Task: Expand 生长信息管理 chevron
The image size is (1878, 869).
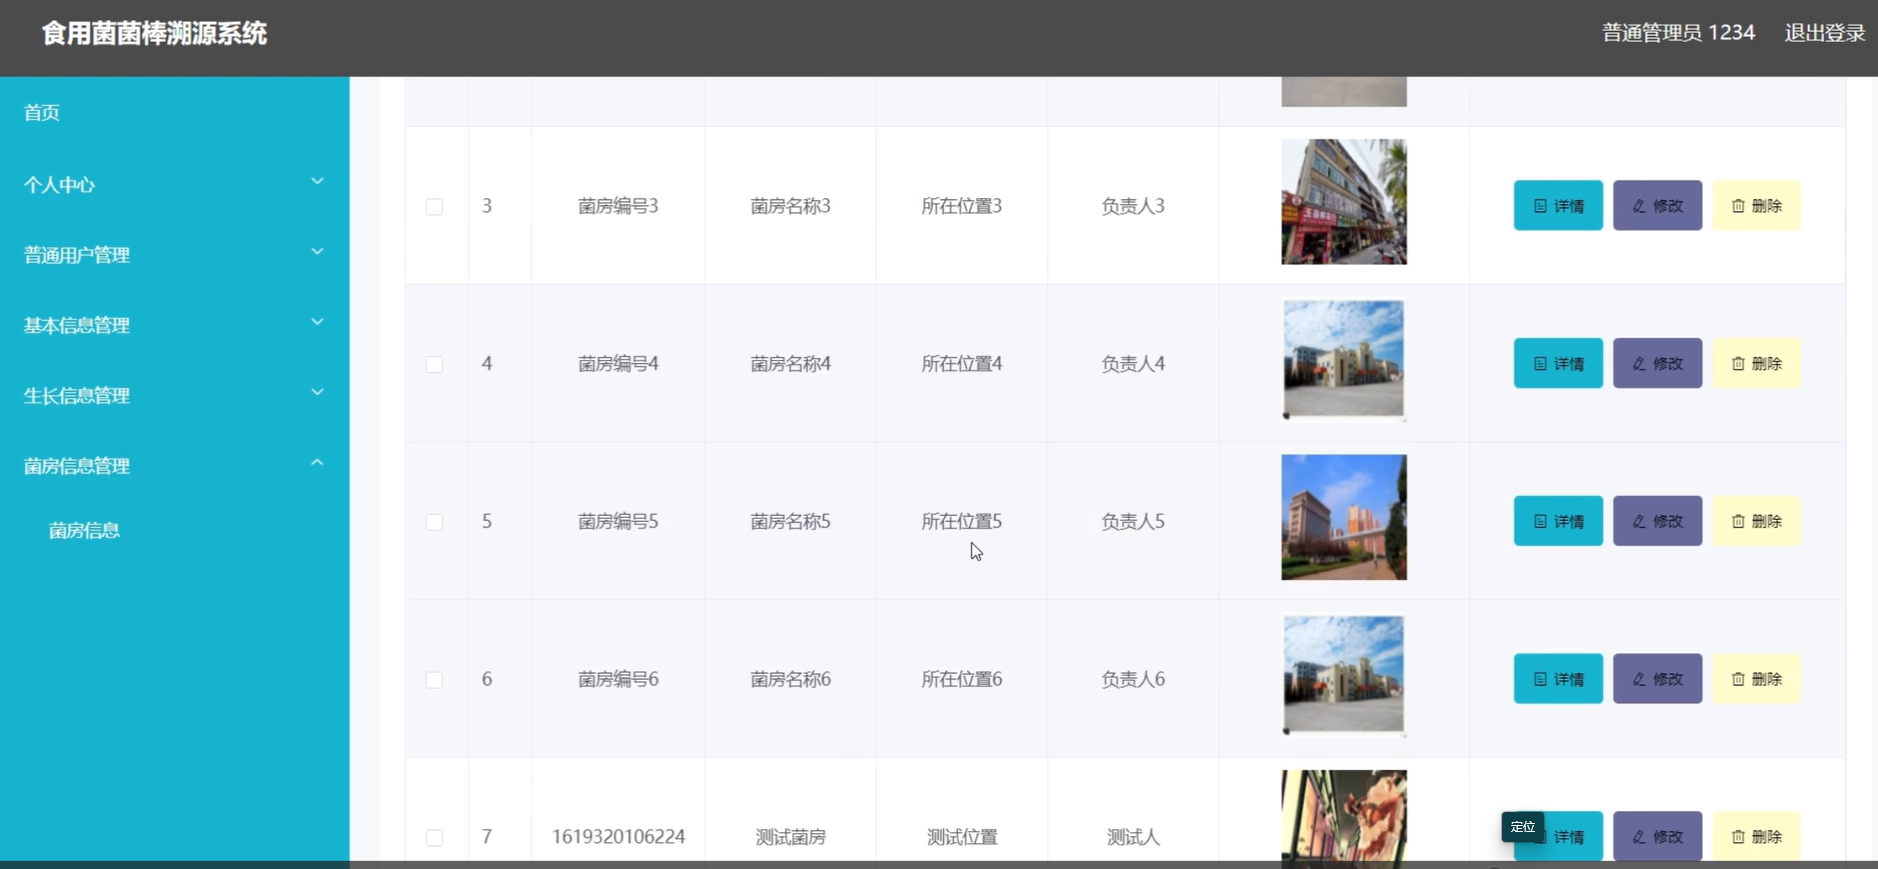Action: click(x=317, y=392)
